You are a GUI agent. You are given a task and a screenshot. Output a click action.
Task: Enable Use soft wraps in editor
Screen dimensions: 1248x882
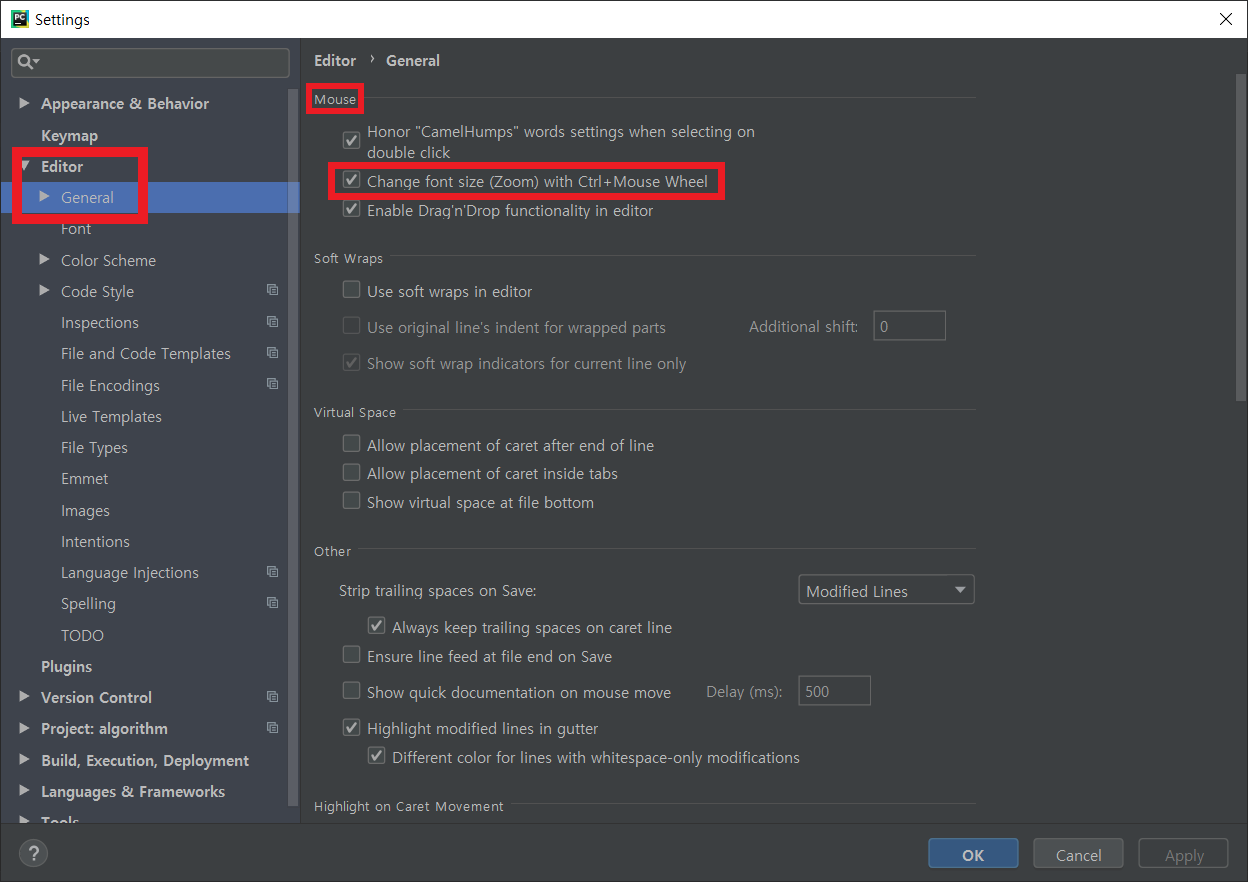click(x=351, y=290)
